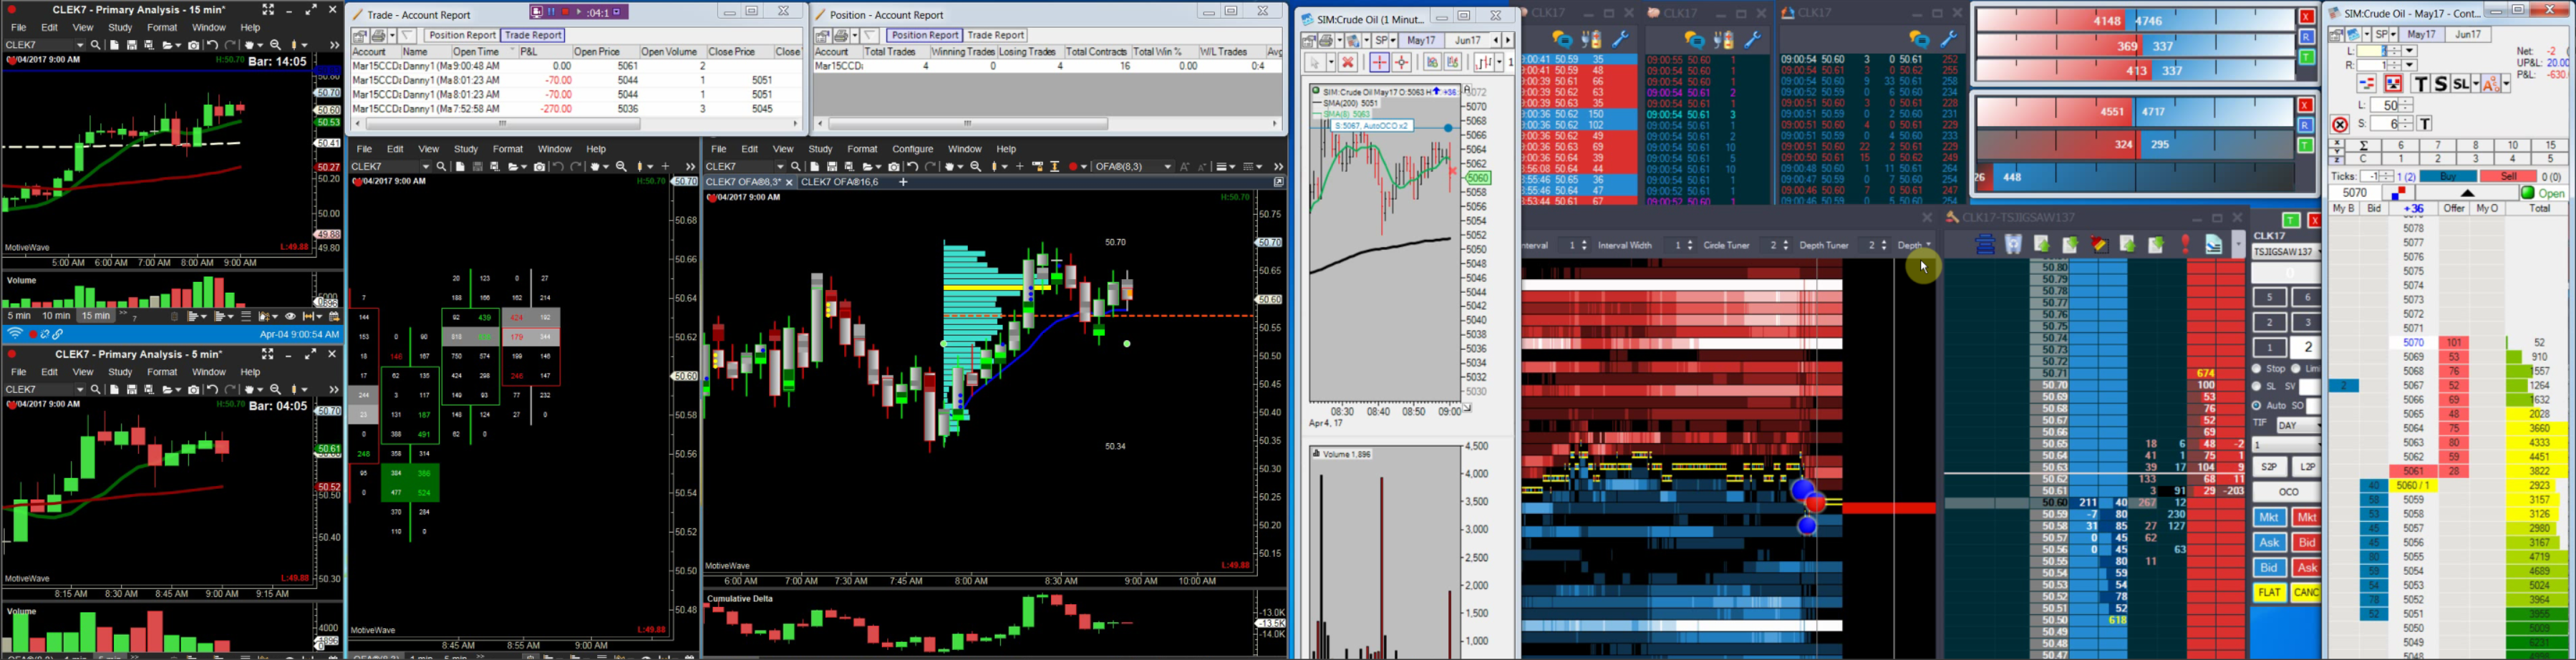Open the dropdown arrow on the purple recording toolbar
The image size is (2576, 660).
[x=618, y=12]
